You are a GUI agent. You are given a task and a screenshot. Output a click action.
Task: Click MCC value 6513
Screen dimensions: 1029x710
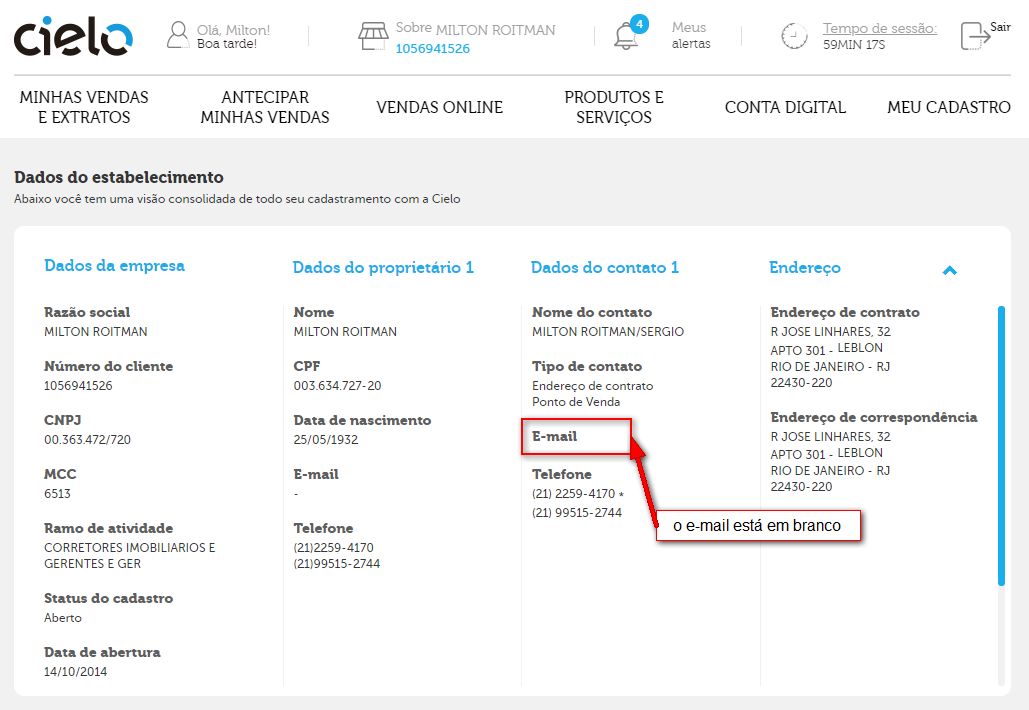click(57, 493)
